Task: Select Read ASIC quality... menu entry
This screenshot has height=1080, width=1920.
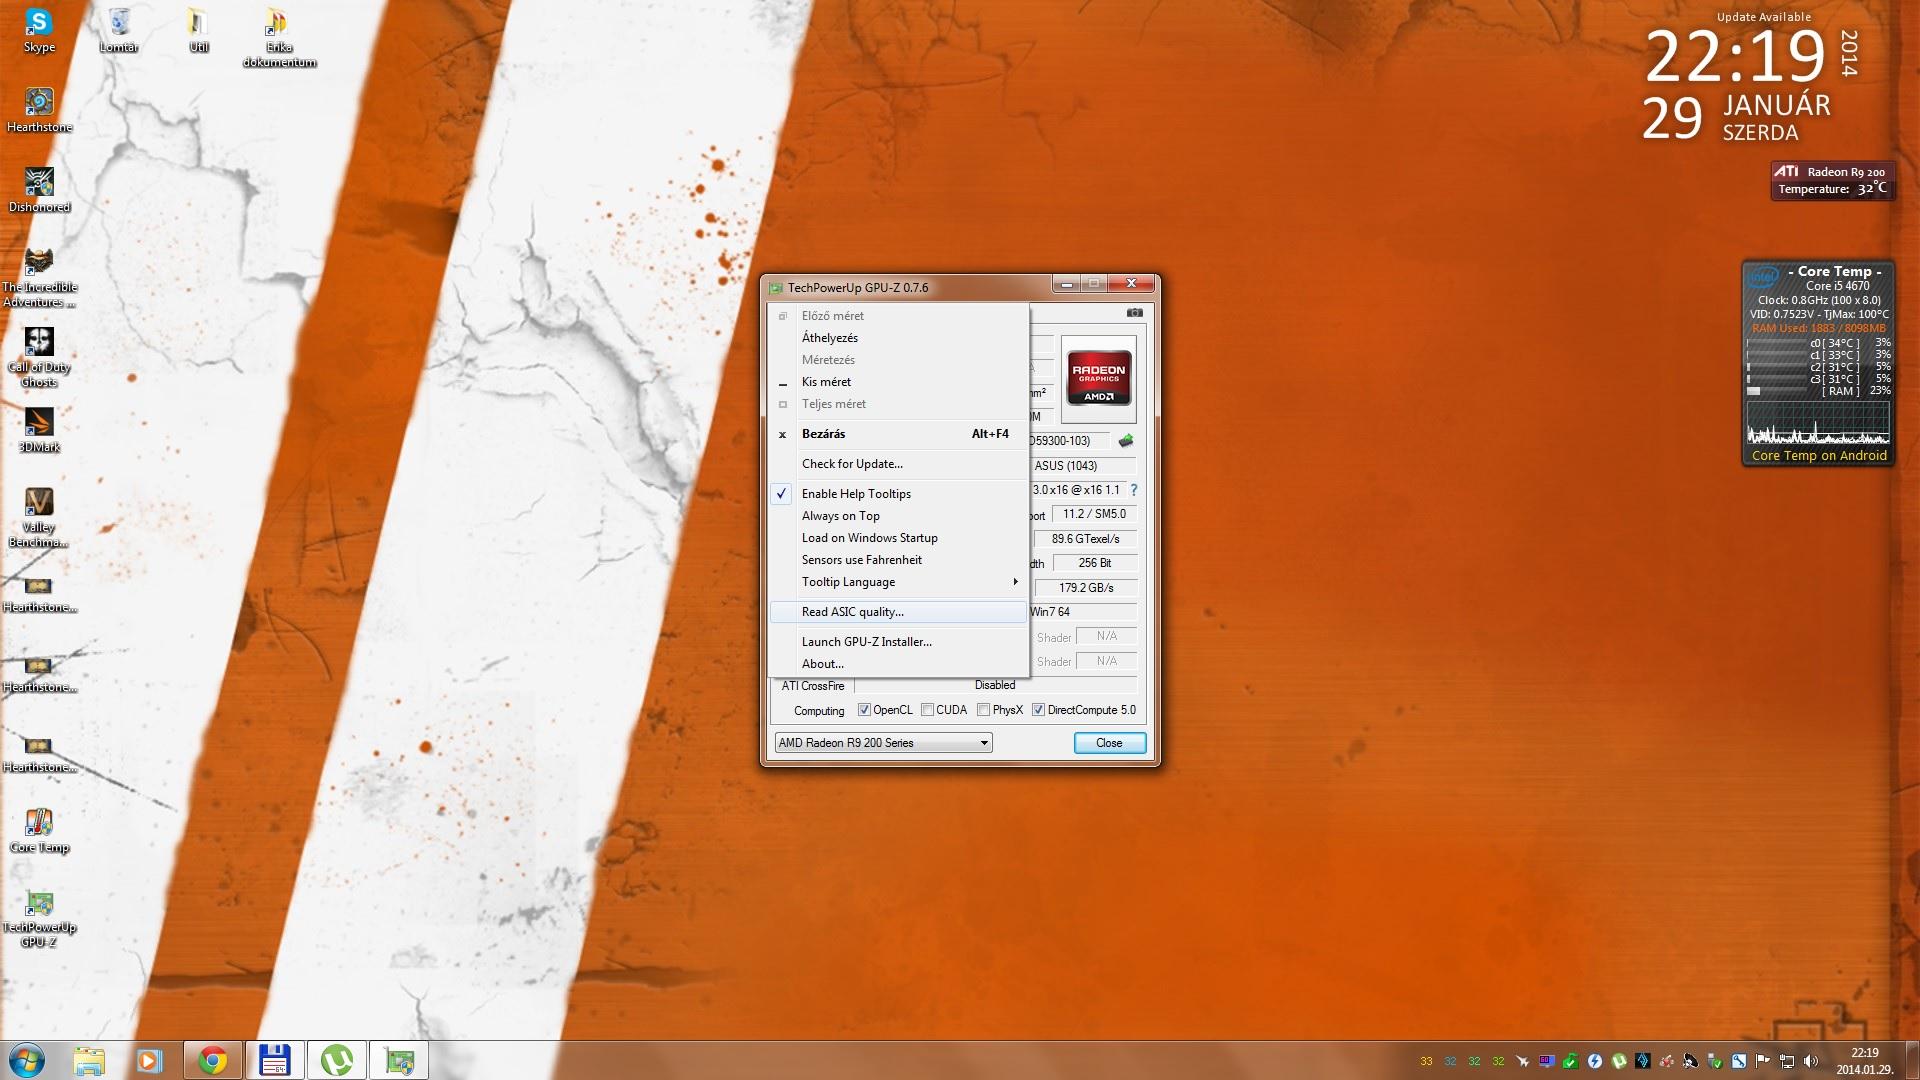Action: tap(898, 612)
